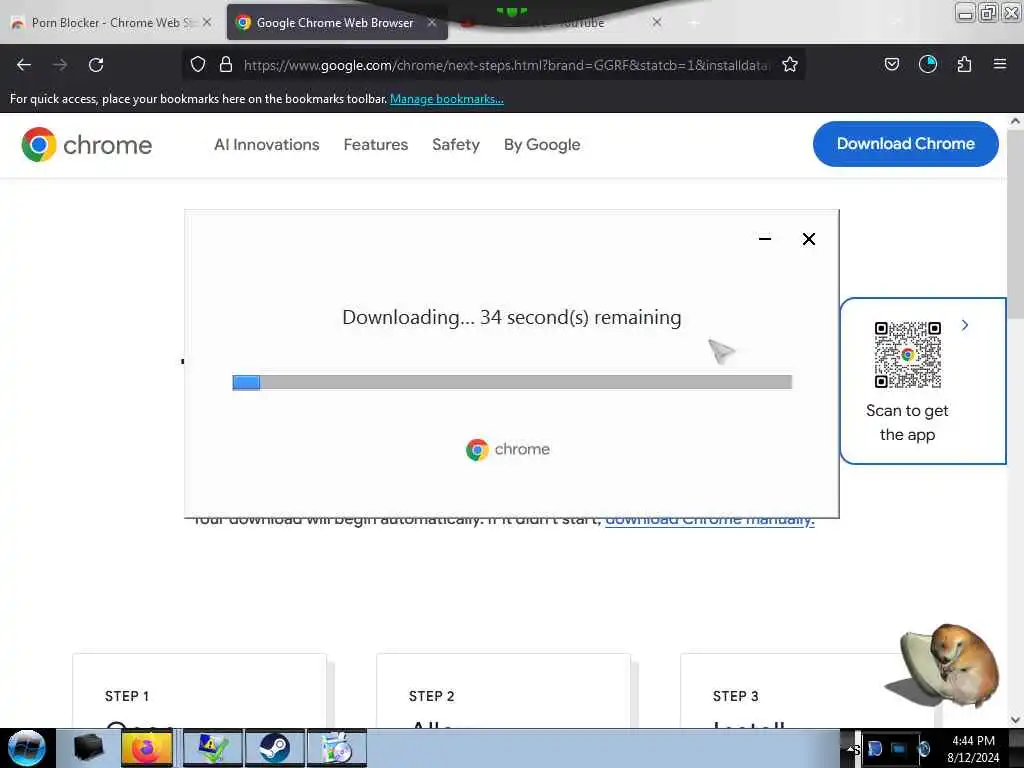The width and height of the screenshot is (1024, 768).
Task: Bookmark this page with the star
Action: [x=790, y=64]
